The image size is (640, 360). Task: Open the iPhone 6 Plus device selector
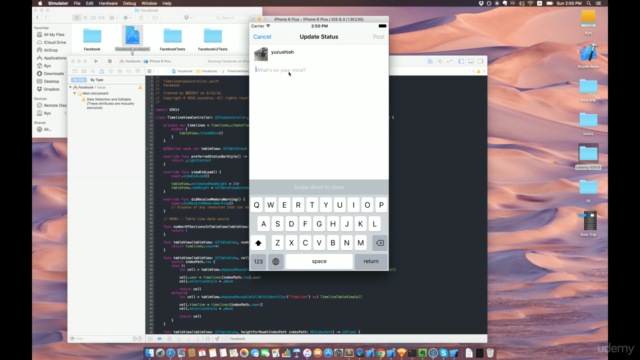[x=158, y=61]
